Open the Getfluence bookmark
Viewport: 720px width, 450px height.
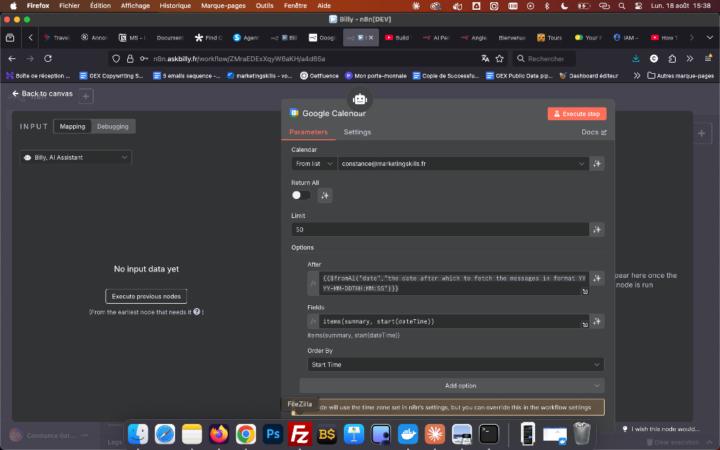click(319, 76)
